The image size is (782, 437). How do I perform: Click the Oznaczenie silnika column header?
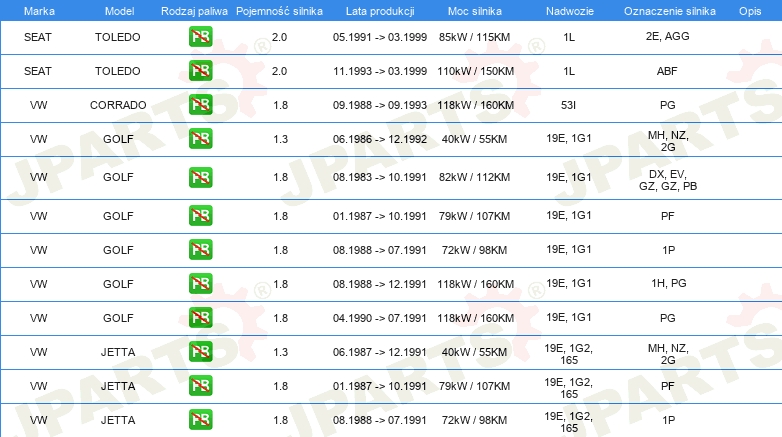[x=670, y=11]
